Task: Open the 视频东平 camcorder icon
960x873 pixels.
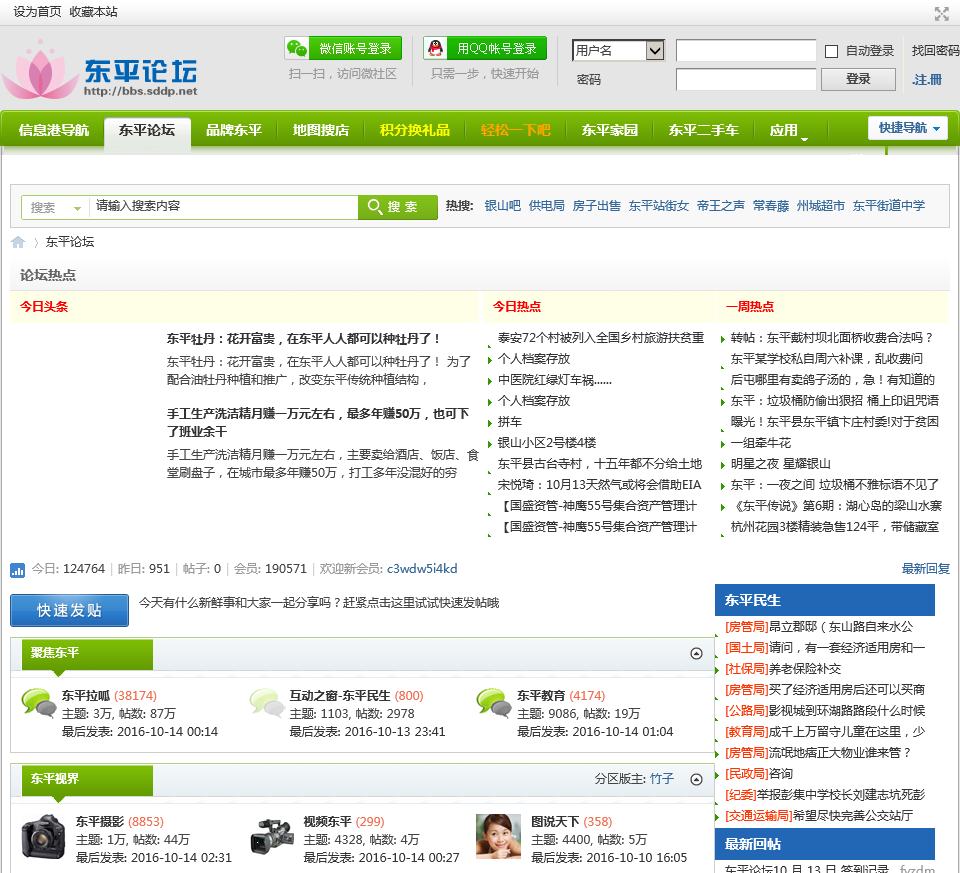Action: pyautogui.click(x=272, y=836)
